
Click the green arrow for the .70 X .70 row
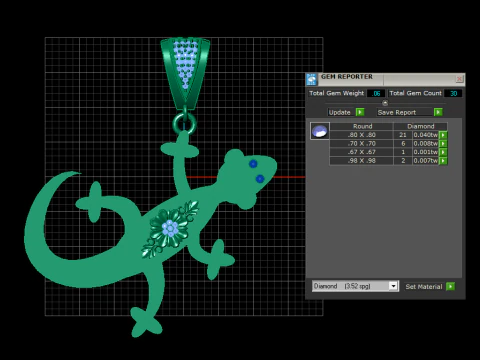point(443,144)
